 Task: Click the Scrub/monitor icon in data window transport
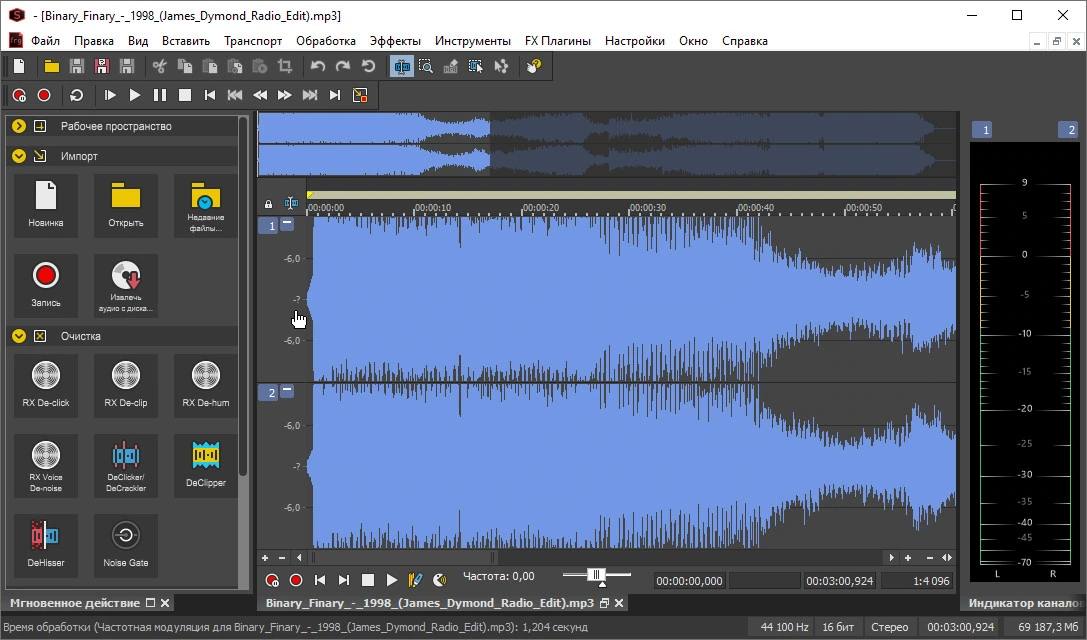tap(440, 580)
